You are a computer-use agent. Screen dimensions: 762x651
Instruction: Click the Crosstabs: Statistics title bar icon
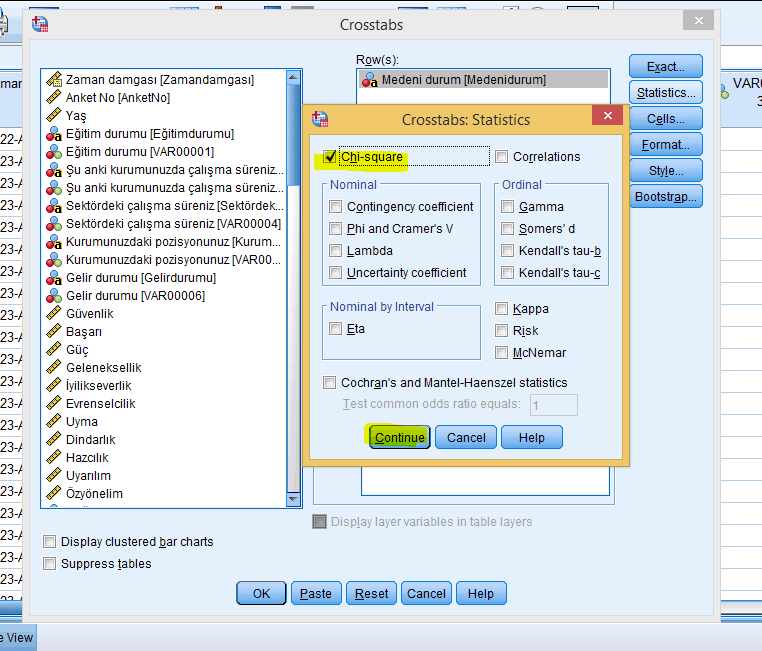pyautogui.click(x=321, y=119)
